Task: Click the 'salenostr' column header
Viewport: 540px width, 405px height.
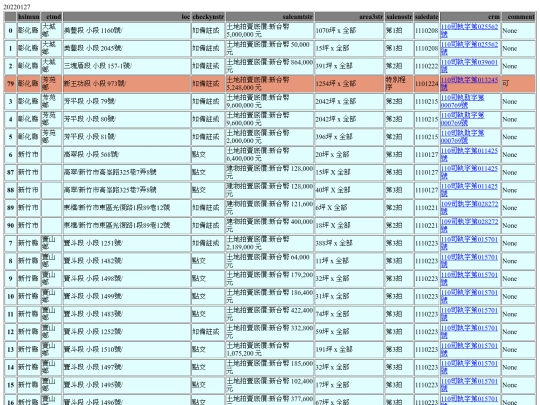Action: click(399, 17)
